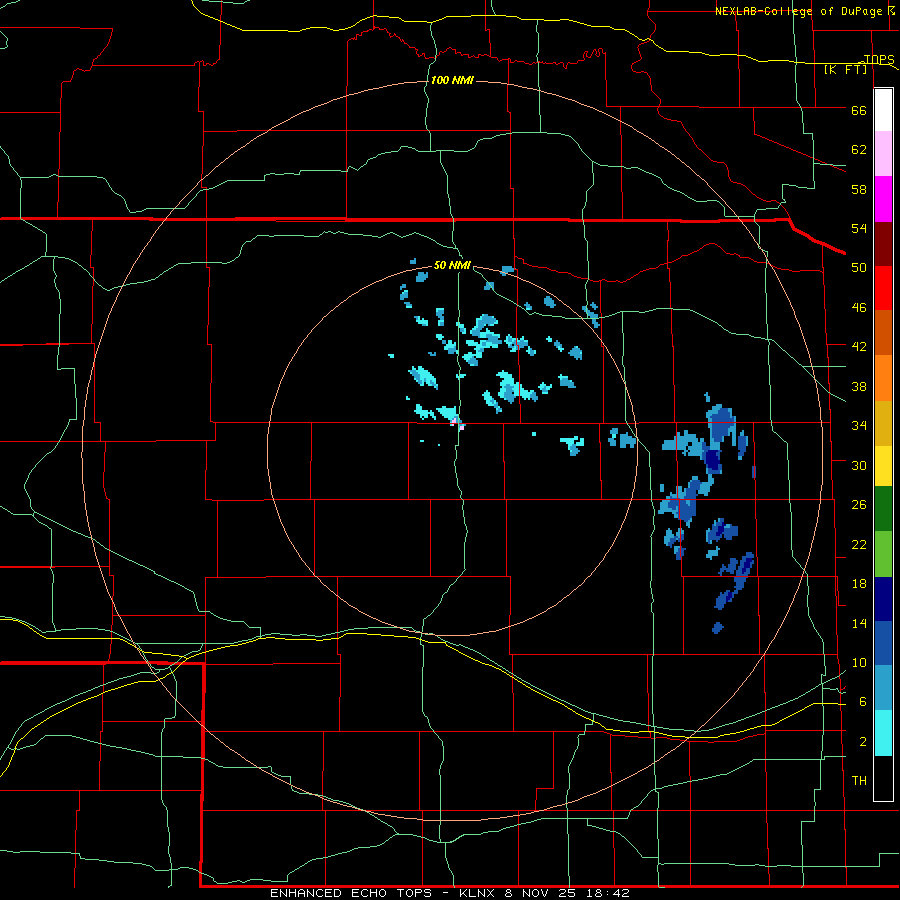Screen dimensions: 900x900
Task: Click the legend value 46
Action: (859, 307)
